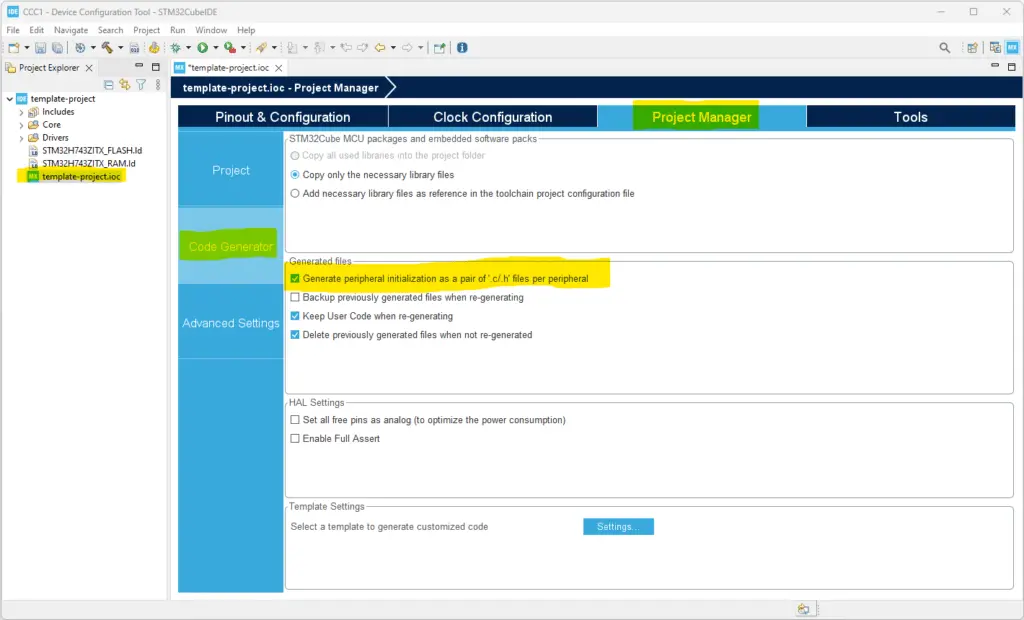Enable Backup previously generated files option

(x=295, y=297)
